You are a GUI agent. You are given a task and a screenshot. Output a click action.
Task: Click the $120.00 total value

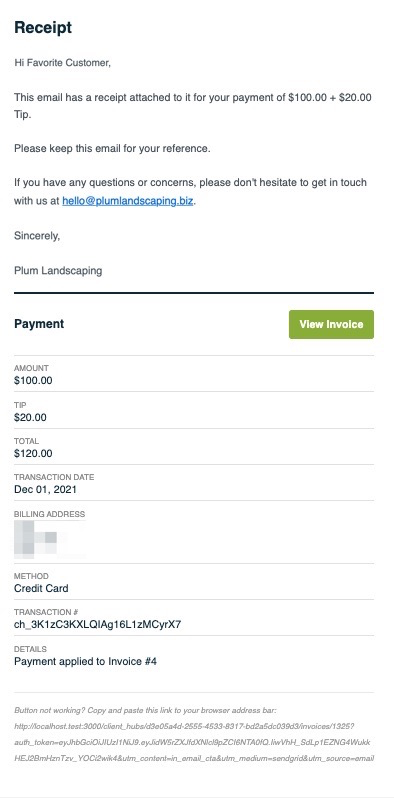point(33,453)
